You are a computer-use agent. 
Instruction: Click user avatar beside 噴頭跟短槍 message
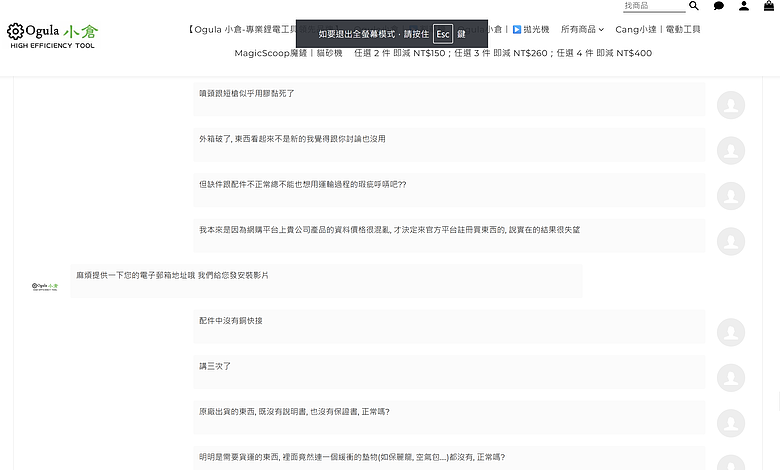click(731, 105)
